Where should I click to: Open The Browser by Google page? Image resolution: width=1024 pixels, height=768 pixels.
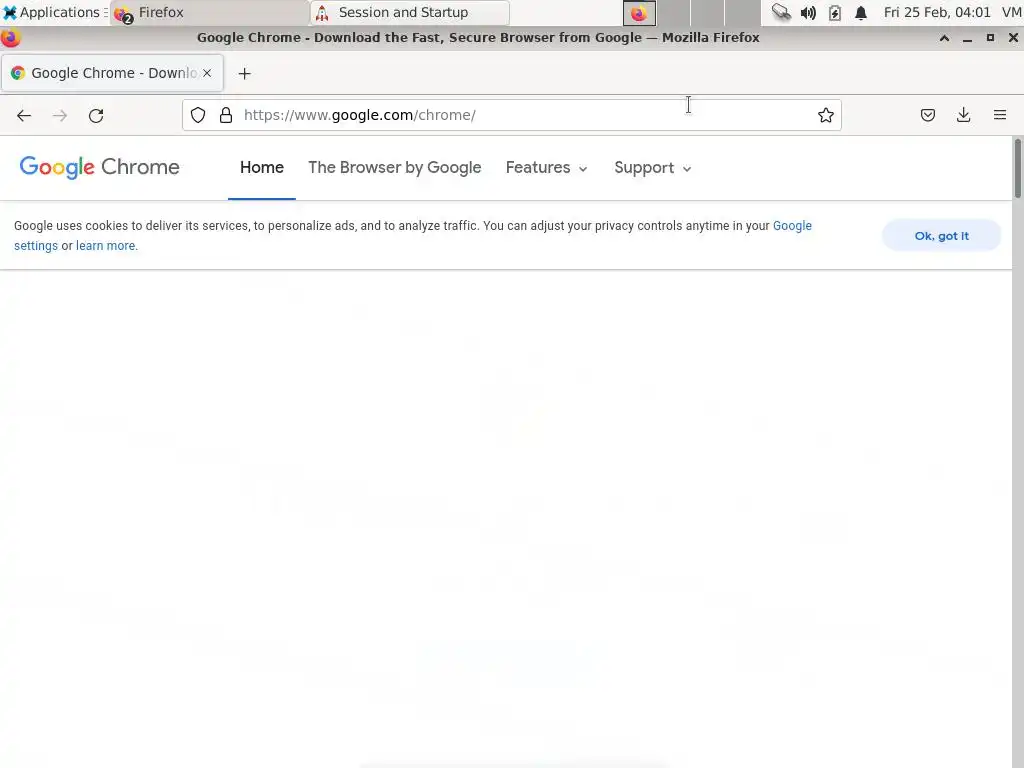(394, 167)
